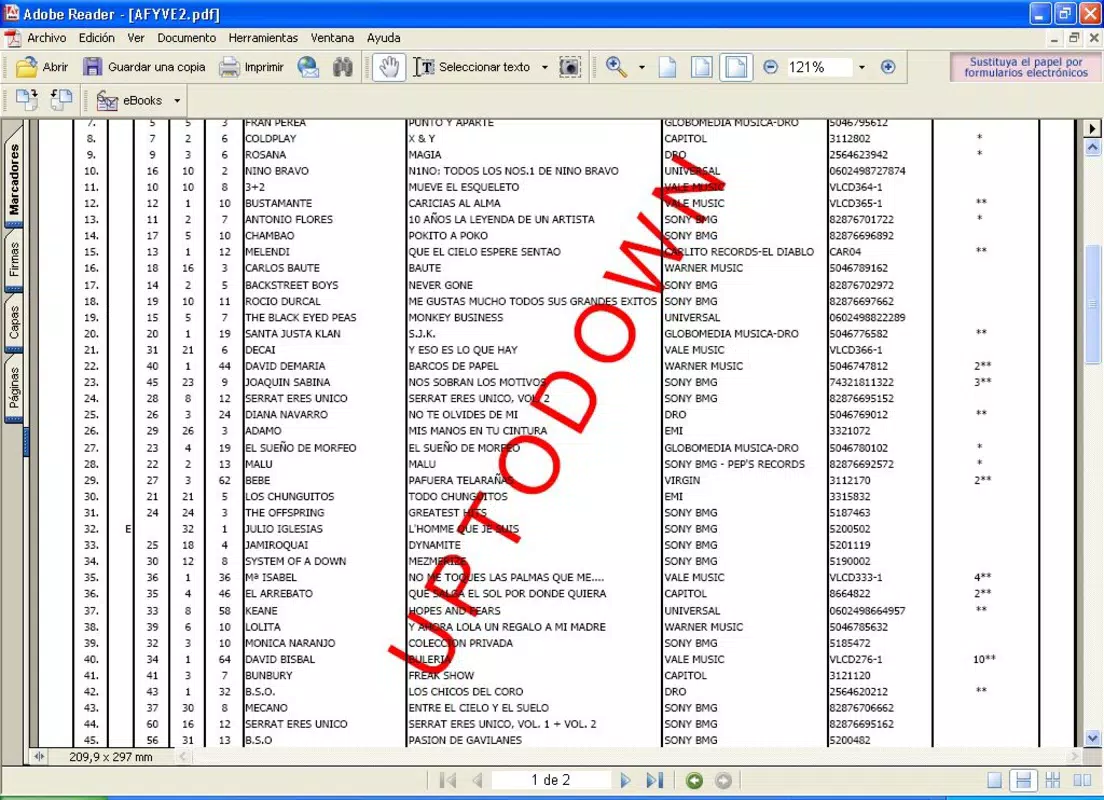The width and height of the screenshot is (1104, 800).
Task: Open the Firmas side tab
Action: [13, 260]
